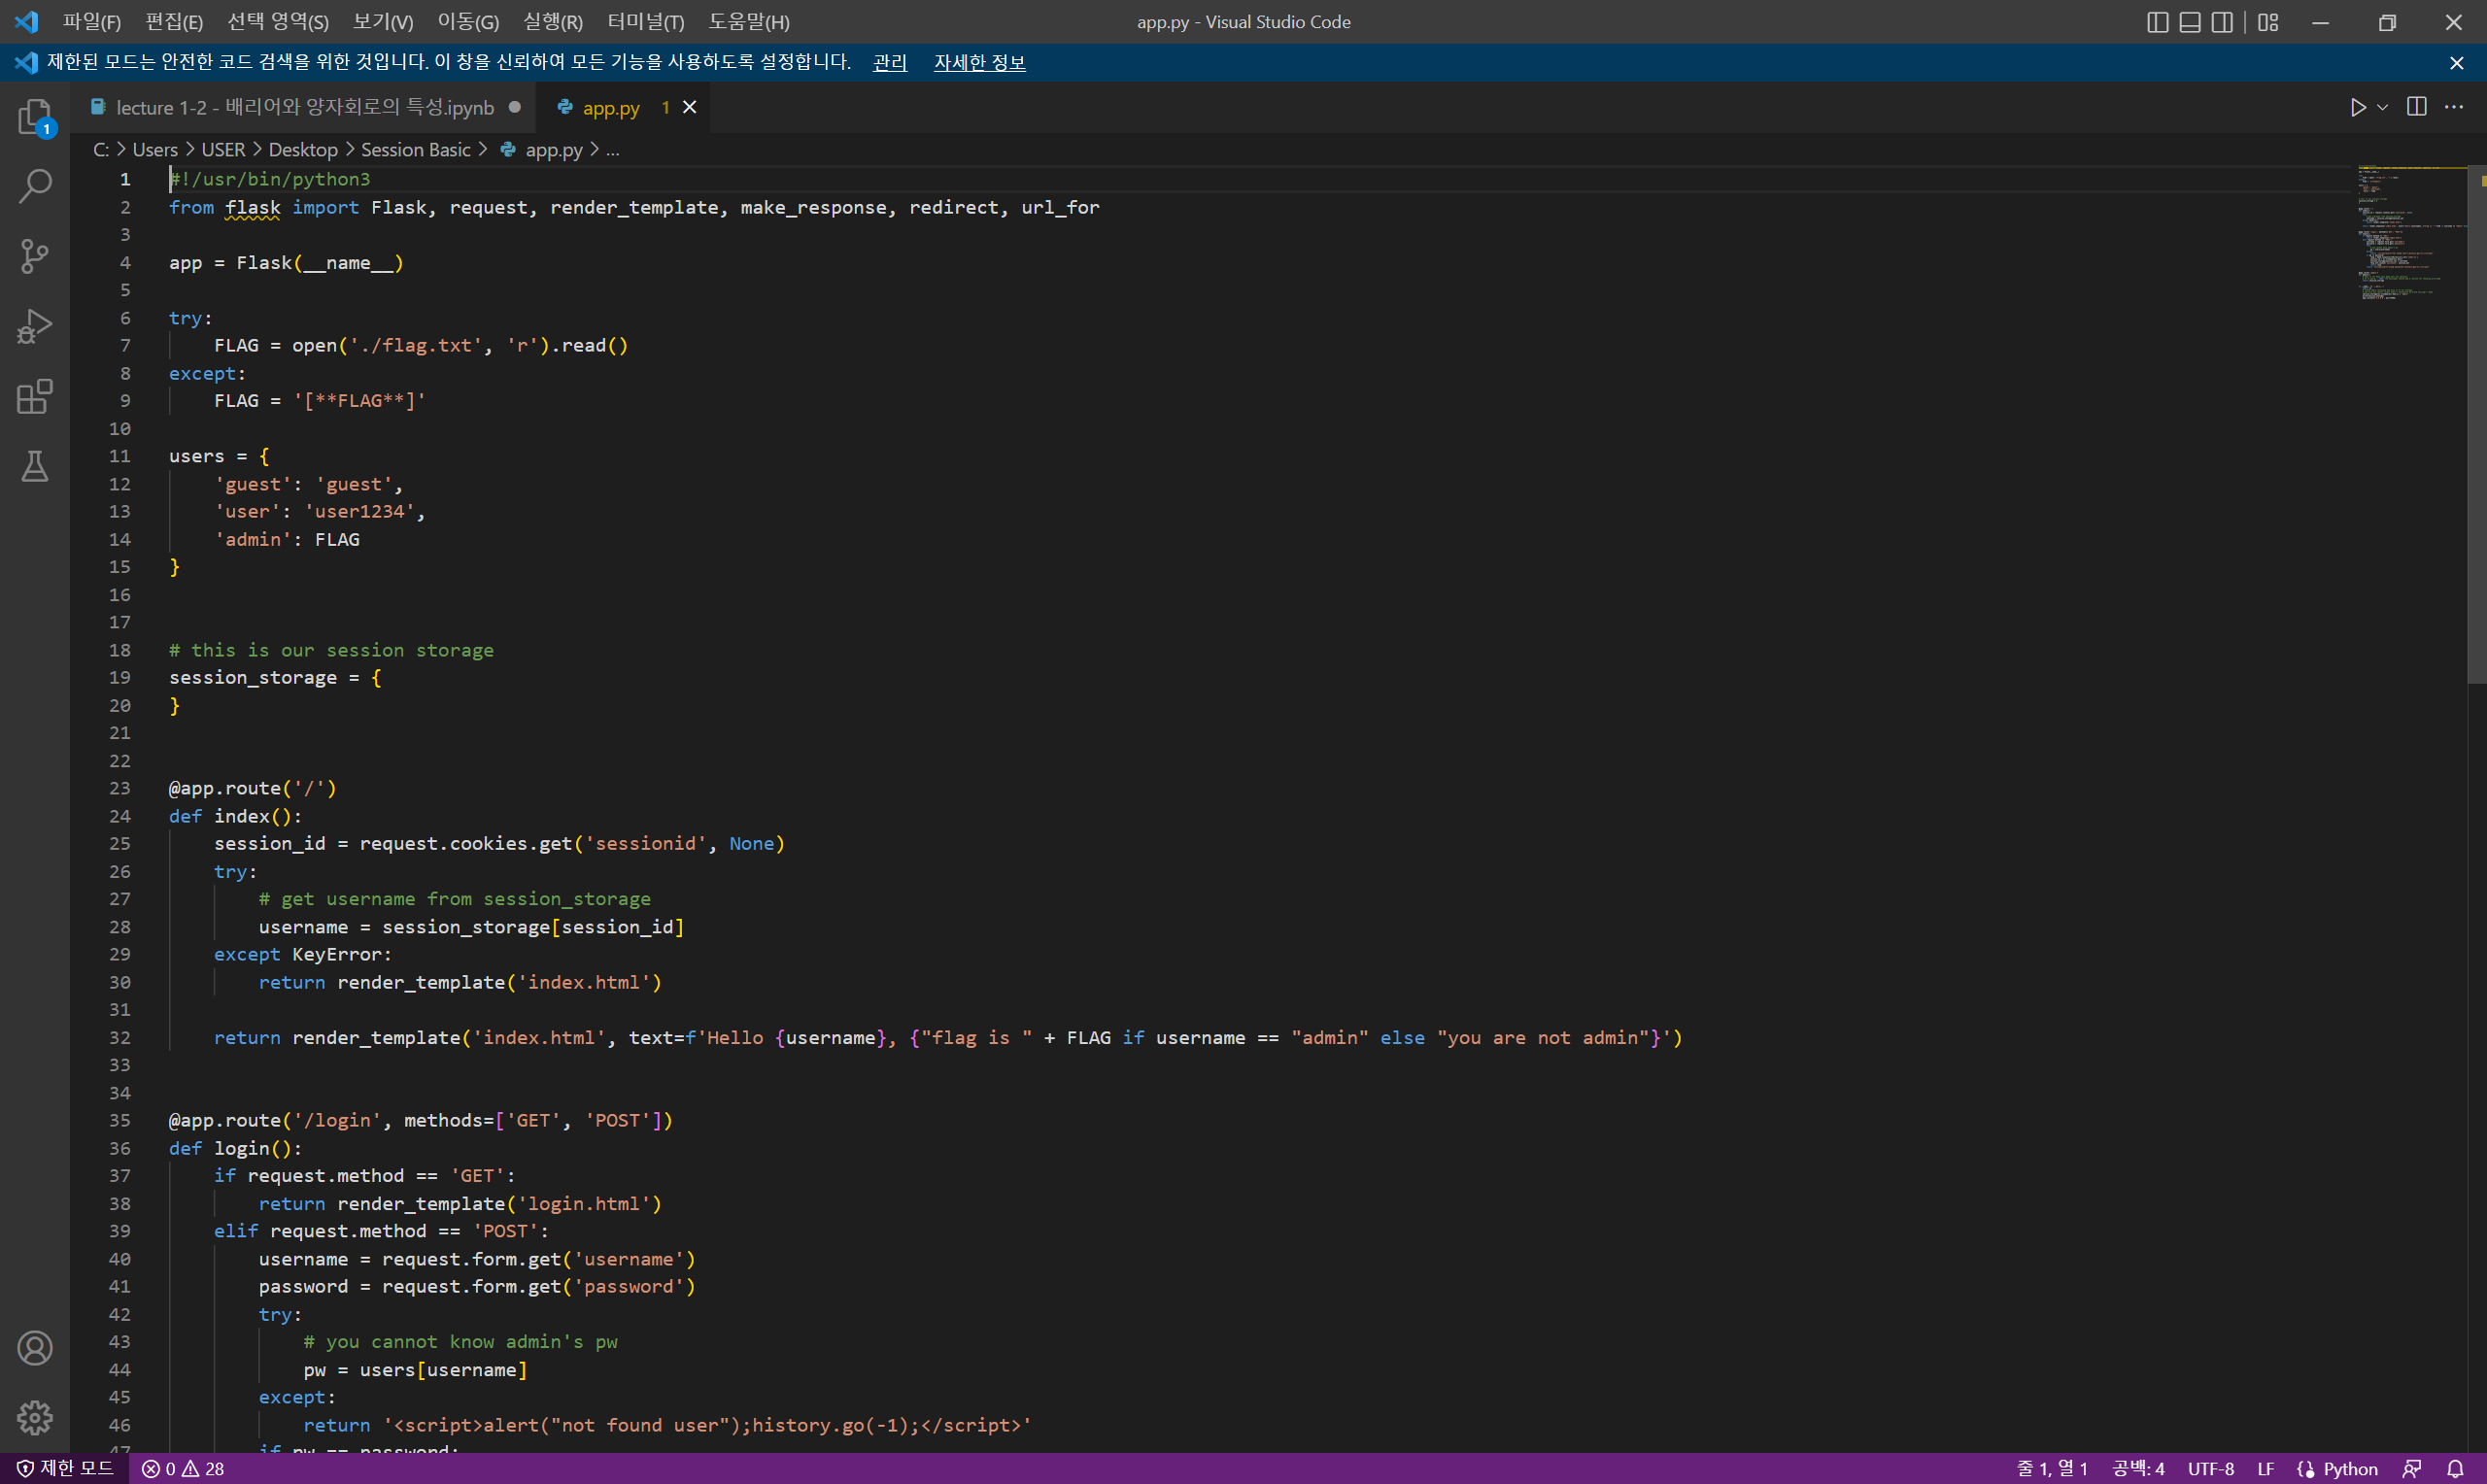Toggle the primary side bar layout button
This screenshot has width=2487, height=1484.
tap(2157, 22)
